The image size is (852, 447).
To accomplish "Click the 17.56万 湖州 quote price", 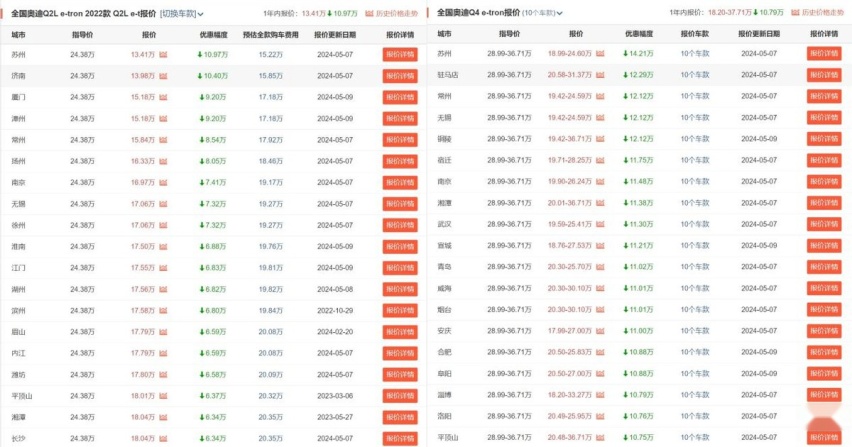I will tap(143, 289).
